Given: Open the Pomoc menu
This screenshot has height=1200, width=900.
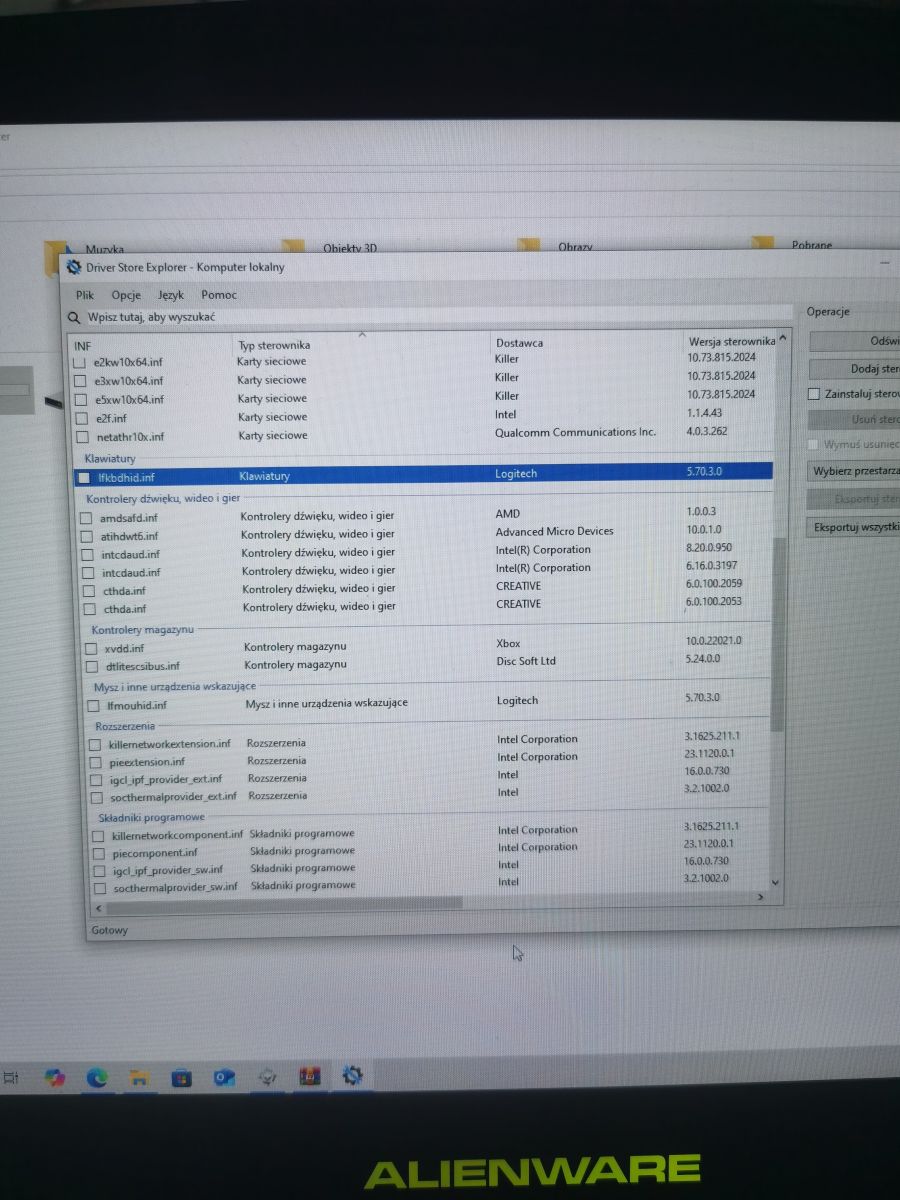Looking at the screenshot, I should click(219, 295).
